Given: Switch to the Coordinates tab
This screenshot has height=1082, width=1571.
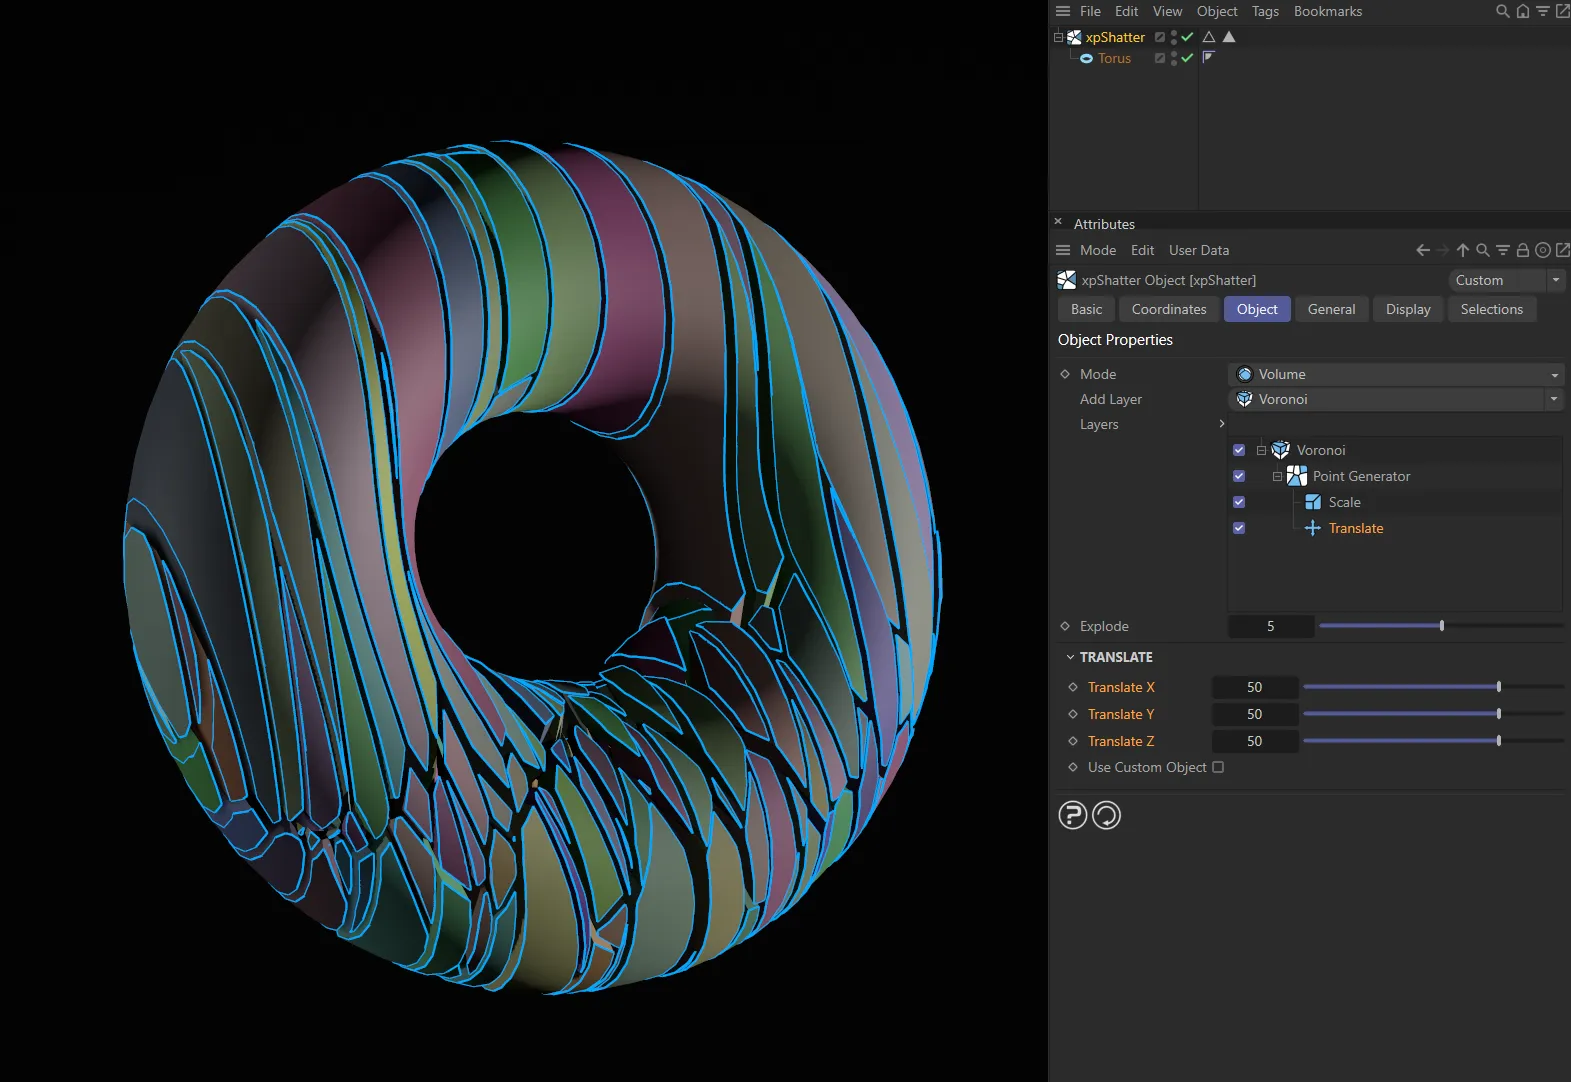Looking at the screenshot, I should pyautogui.click(x=1168, y=309).
